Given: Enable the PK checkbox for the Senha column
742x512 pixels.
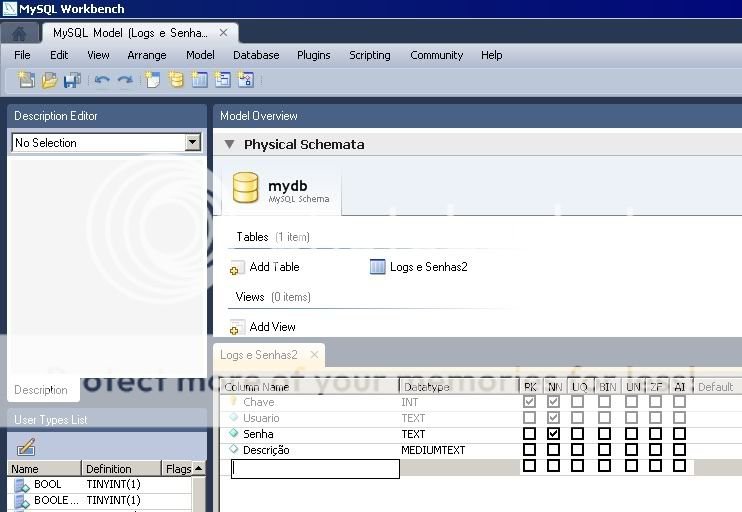Looking at the screenshot, I should click(529, 434).
